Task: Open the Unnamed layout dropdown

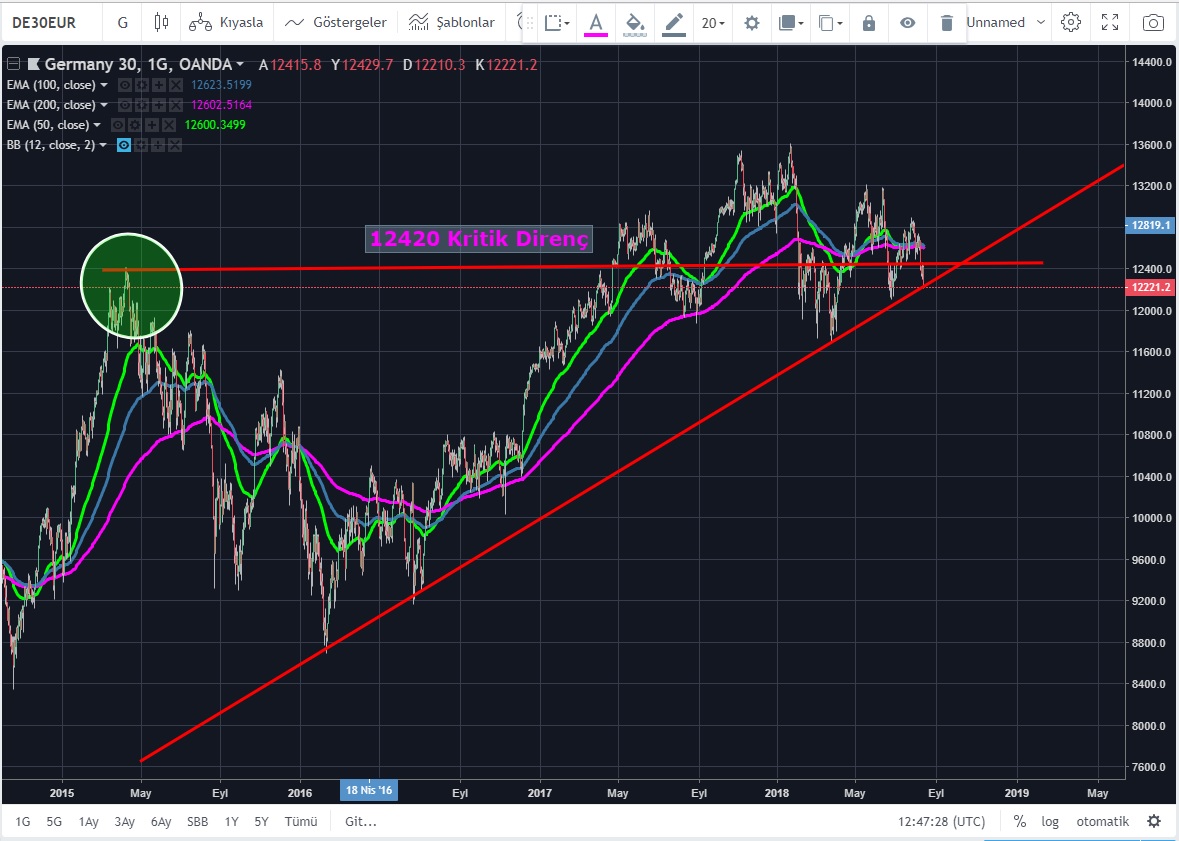Action: click(x=1006, y=22)
